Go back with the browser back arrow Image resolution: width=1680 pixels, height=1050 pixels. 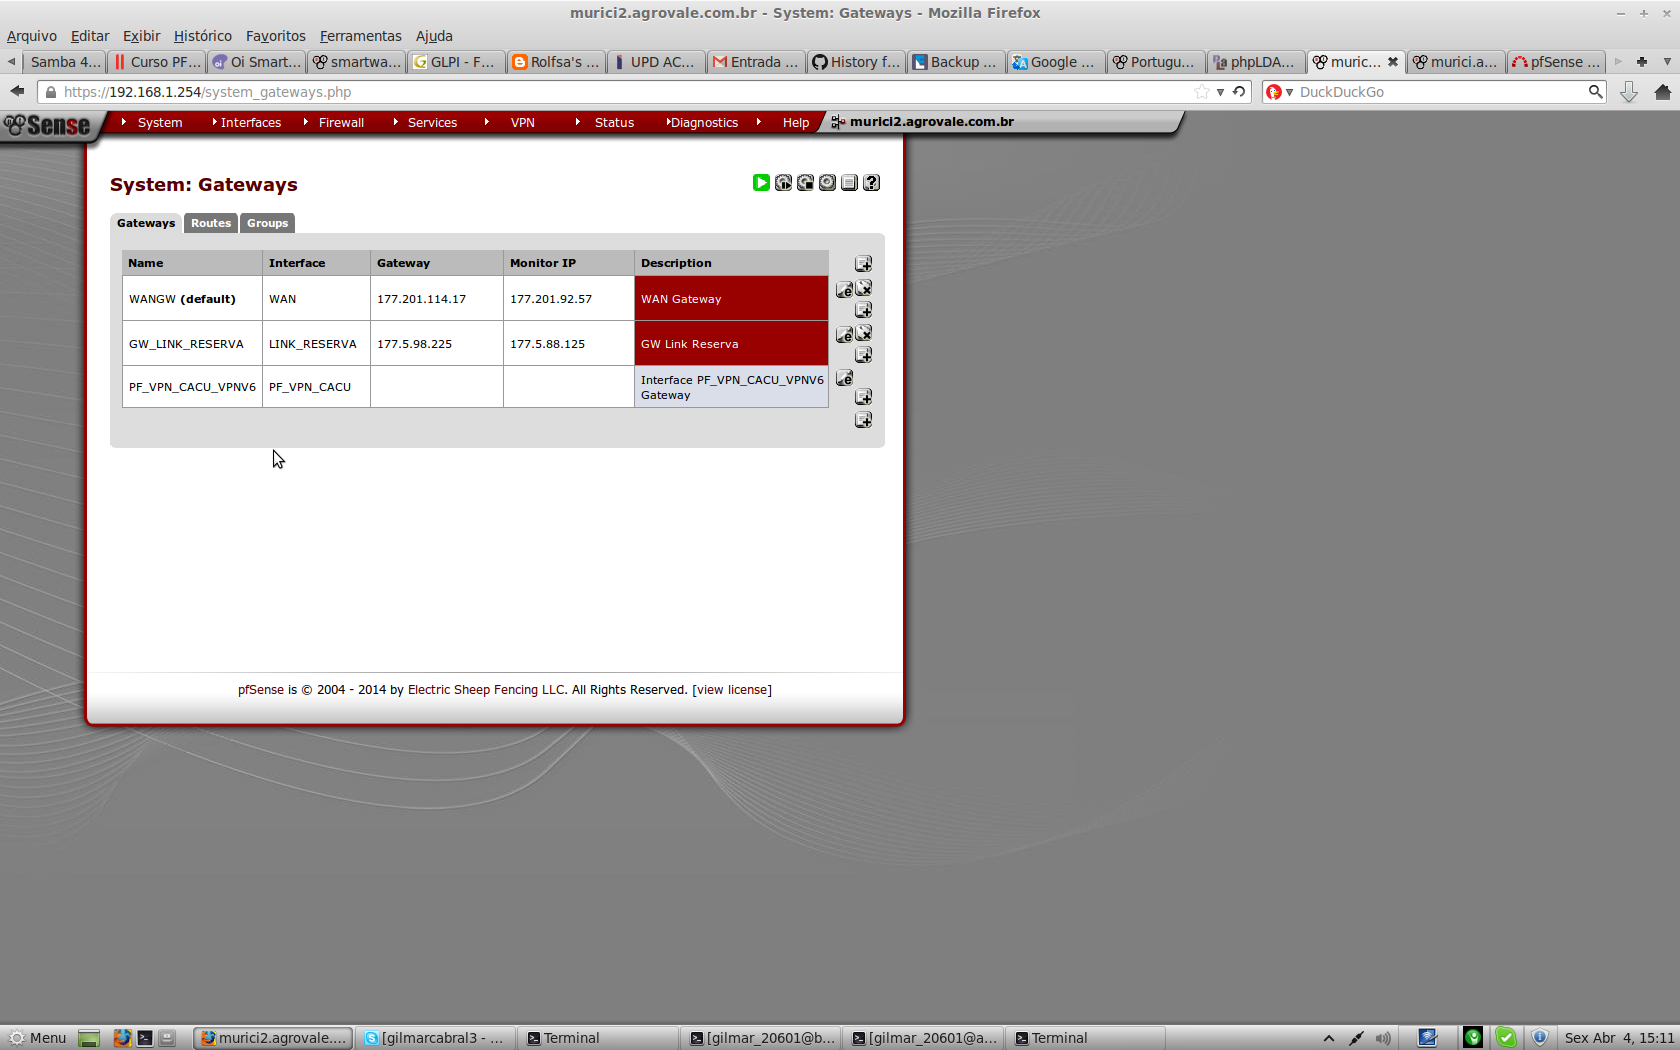pos(17,91)
